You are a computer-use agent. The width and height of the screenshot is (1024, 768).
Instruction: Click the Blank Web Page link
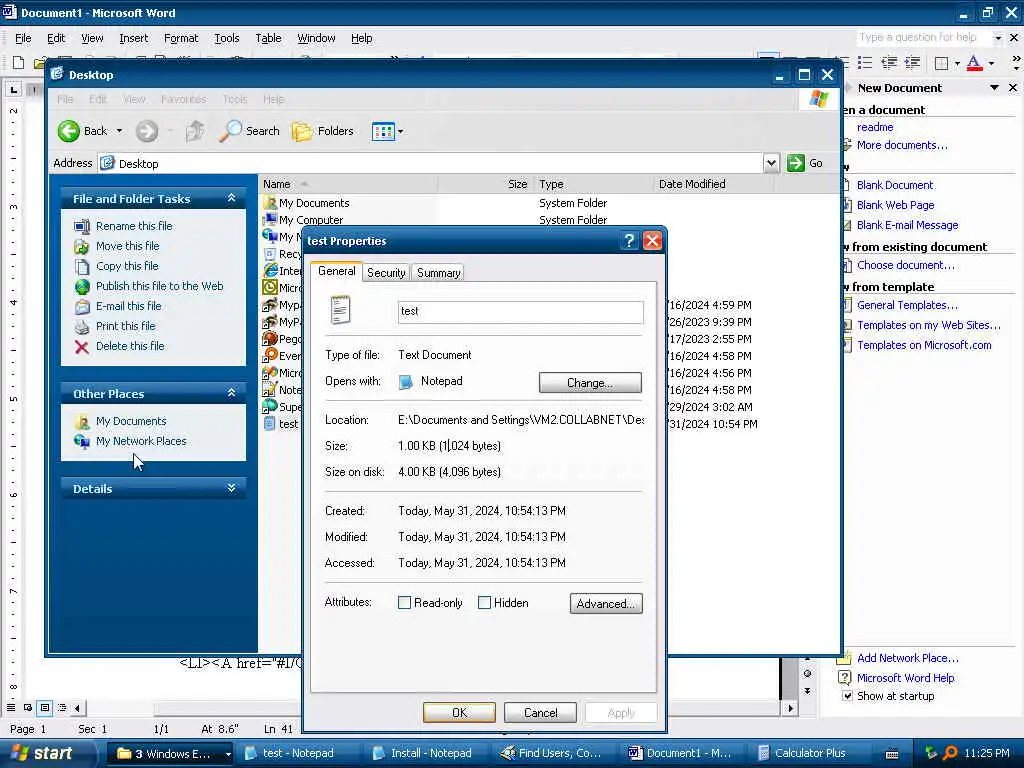pyautogui.click(x=895, y=205)
